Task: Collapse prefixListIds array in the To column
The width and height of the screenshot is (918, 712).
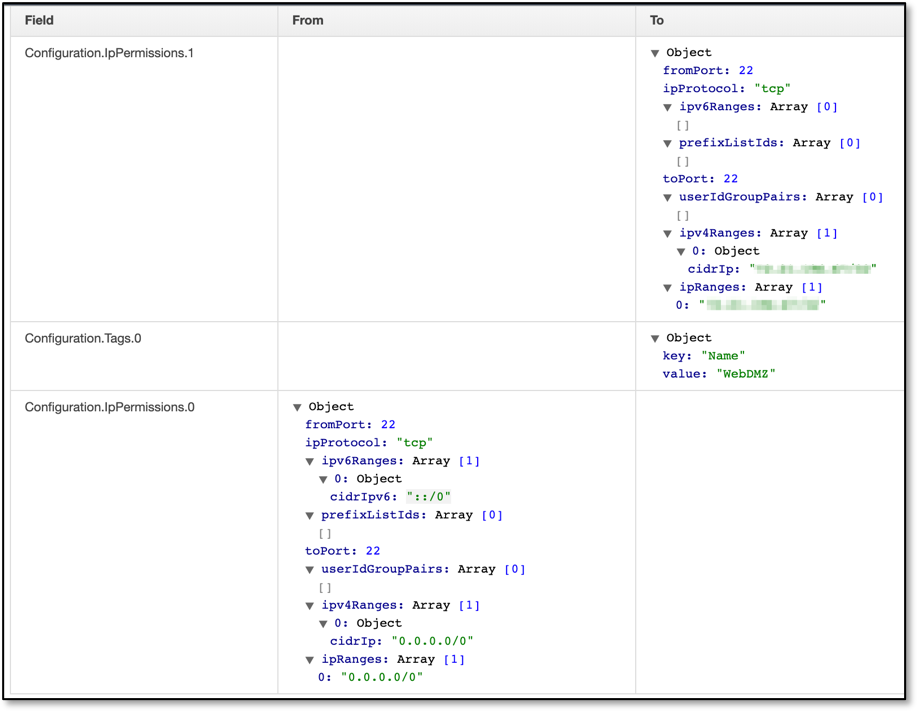Action: (x=667, y=143)
